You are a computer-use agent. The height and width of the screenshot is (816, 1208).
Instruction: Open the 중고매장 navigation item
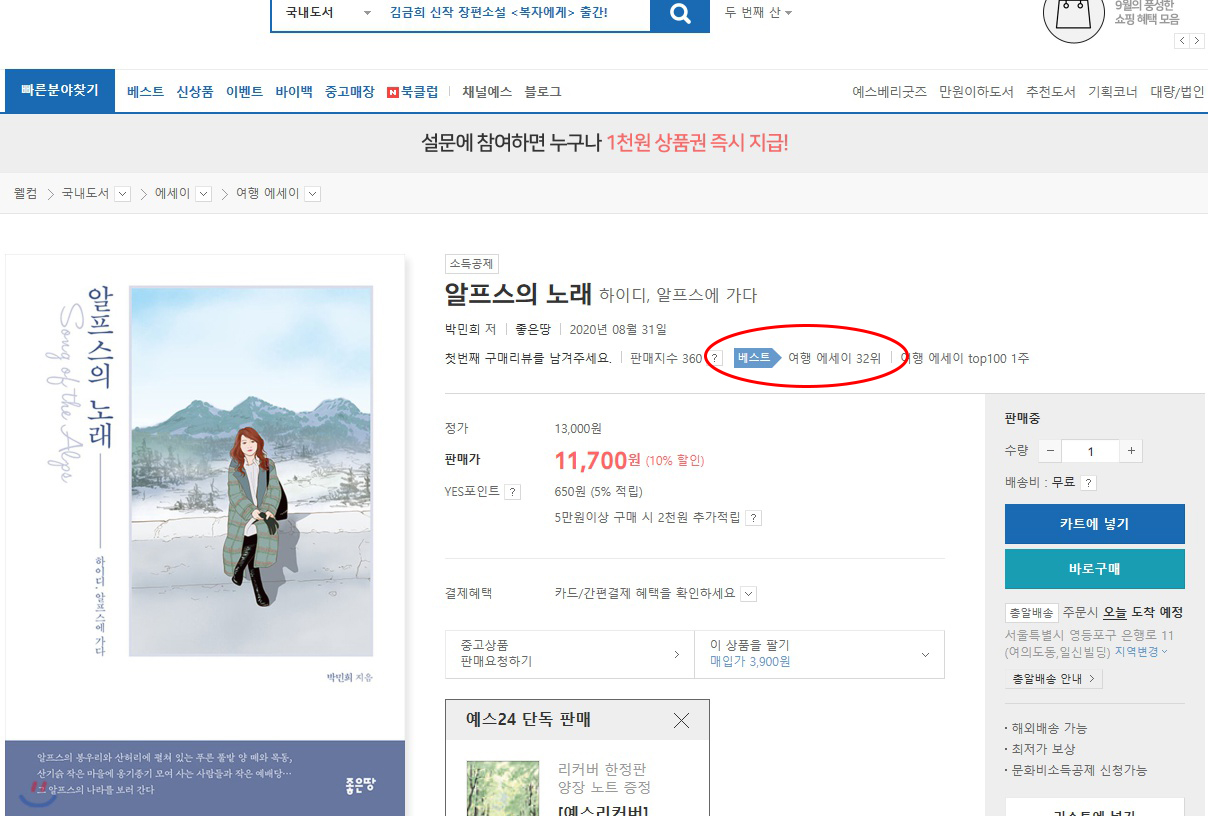coord(349,92)
